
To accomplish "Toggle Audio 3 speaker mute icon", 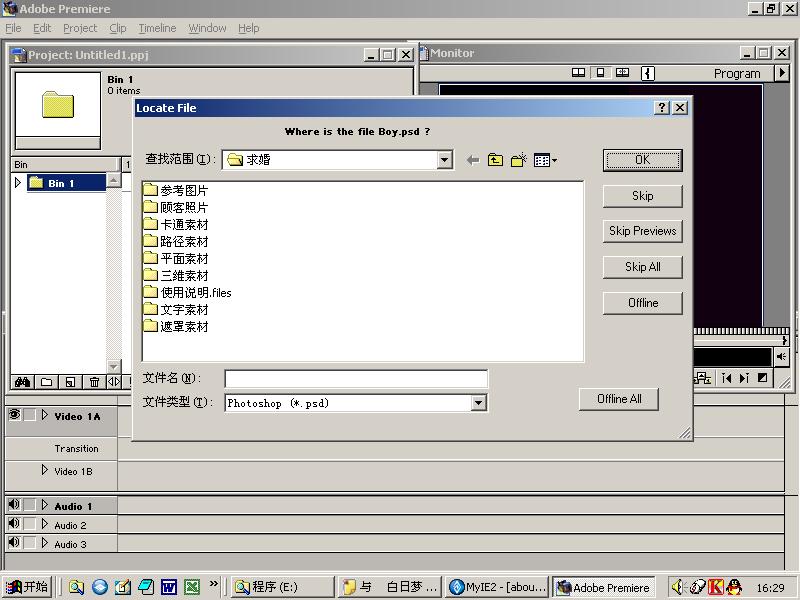I will (14, 542).
